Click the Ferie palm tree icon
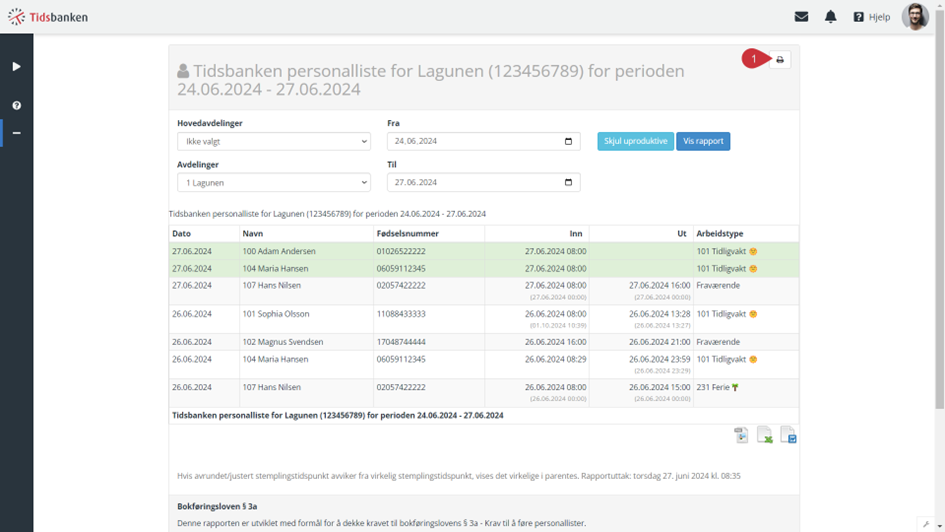This screenshot has height=532, width=945. pos(735,387)
